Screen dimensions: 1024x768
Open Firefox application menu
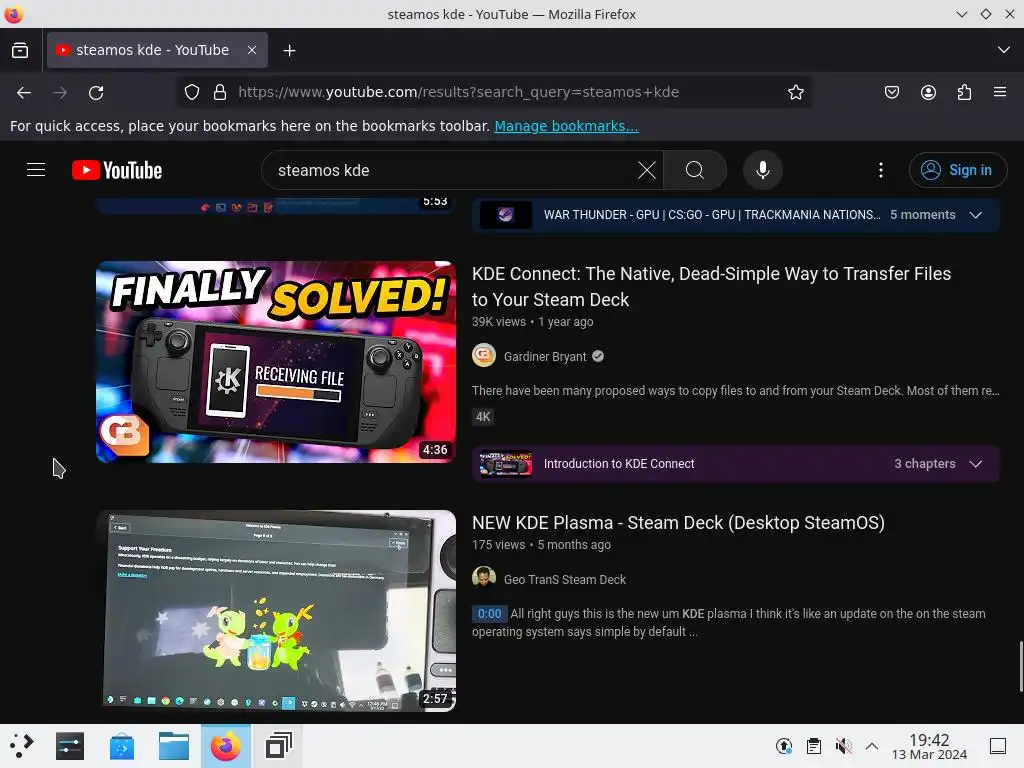click(1000, 92)
